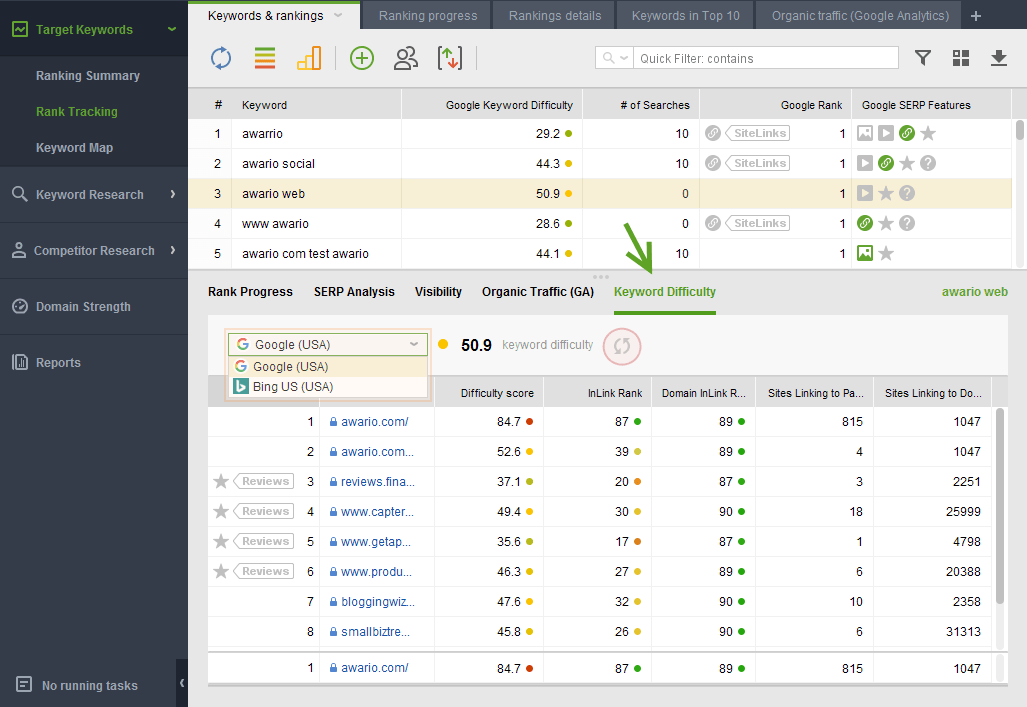This screenshot has width=1027, height=707.
Task: Click the green link icon in awarrio row
Action: (x=907, y=134)
